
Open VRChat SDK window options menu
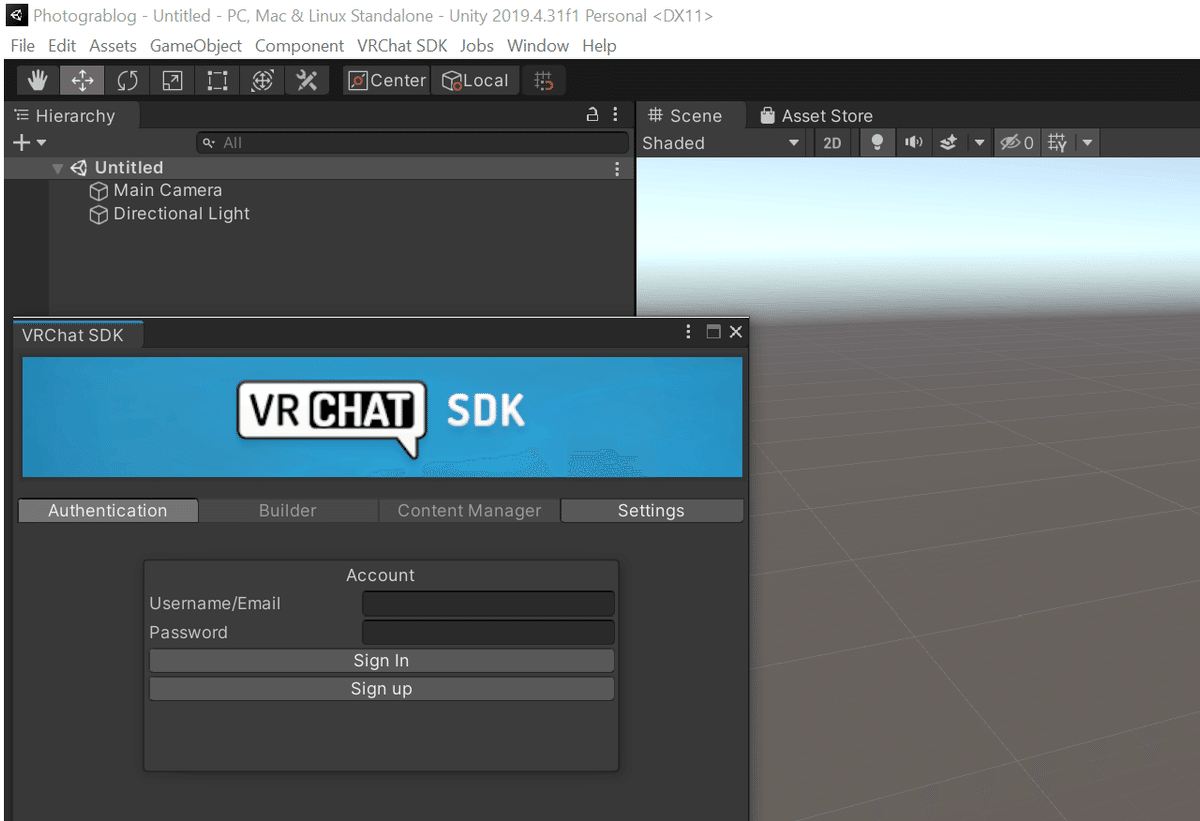[x=688, y=332]
